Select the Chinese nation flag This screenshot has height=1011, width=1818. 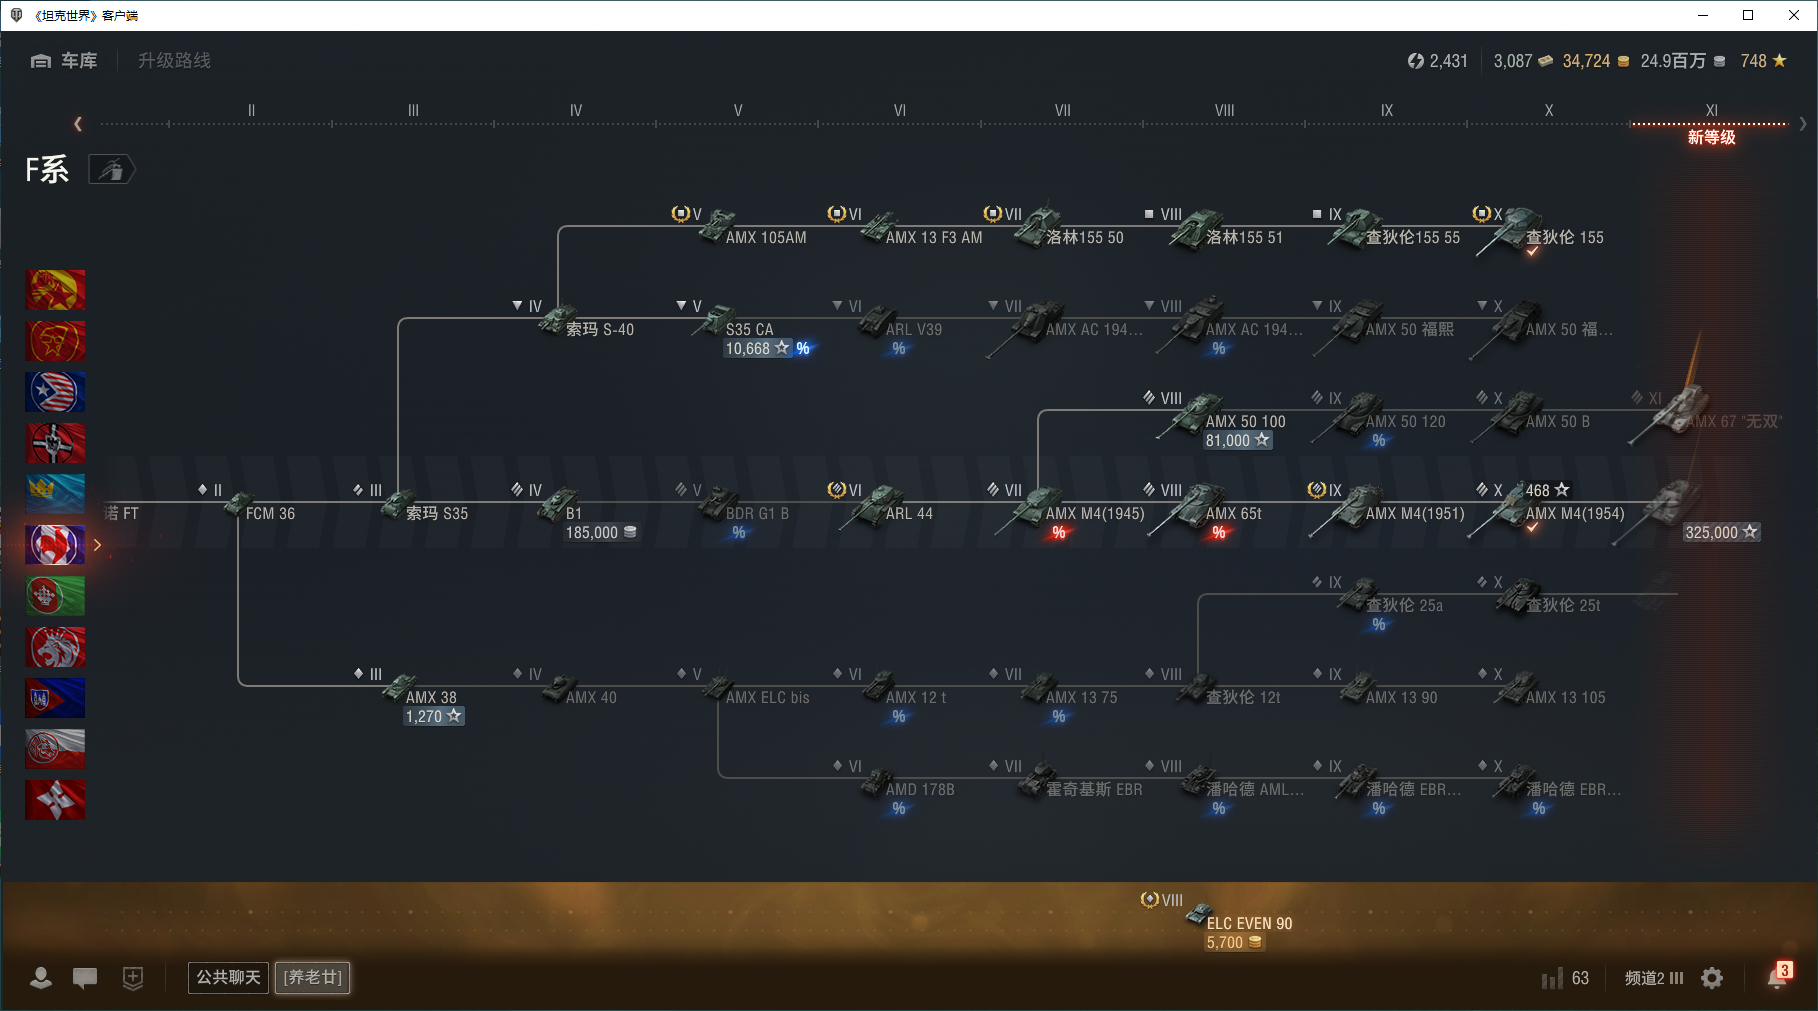point(55,290)
